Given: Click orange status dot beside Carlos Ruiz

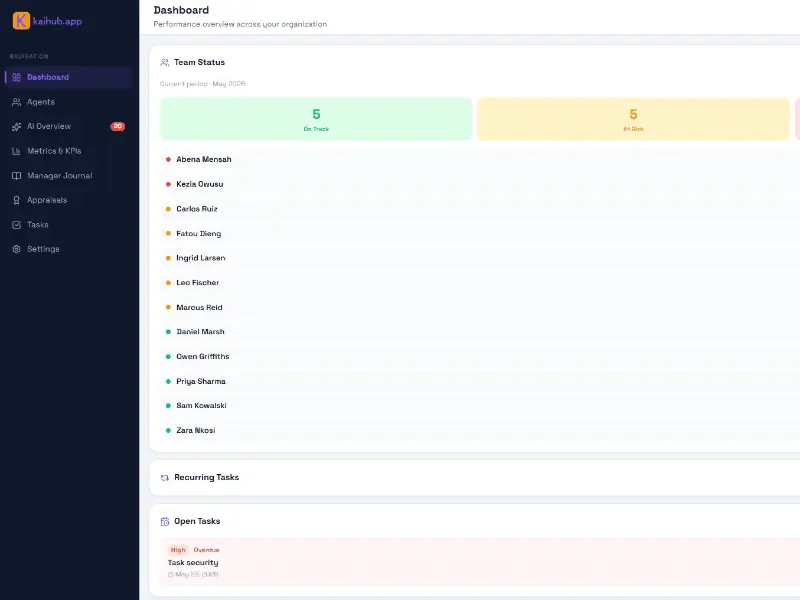Looking at the screenshot, I should click(x=168, y=209).
